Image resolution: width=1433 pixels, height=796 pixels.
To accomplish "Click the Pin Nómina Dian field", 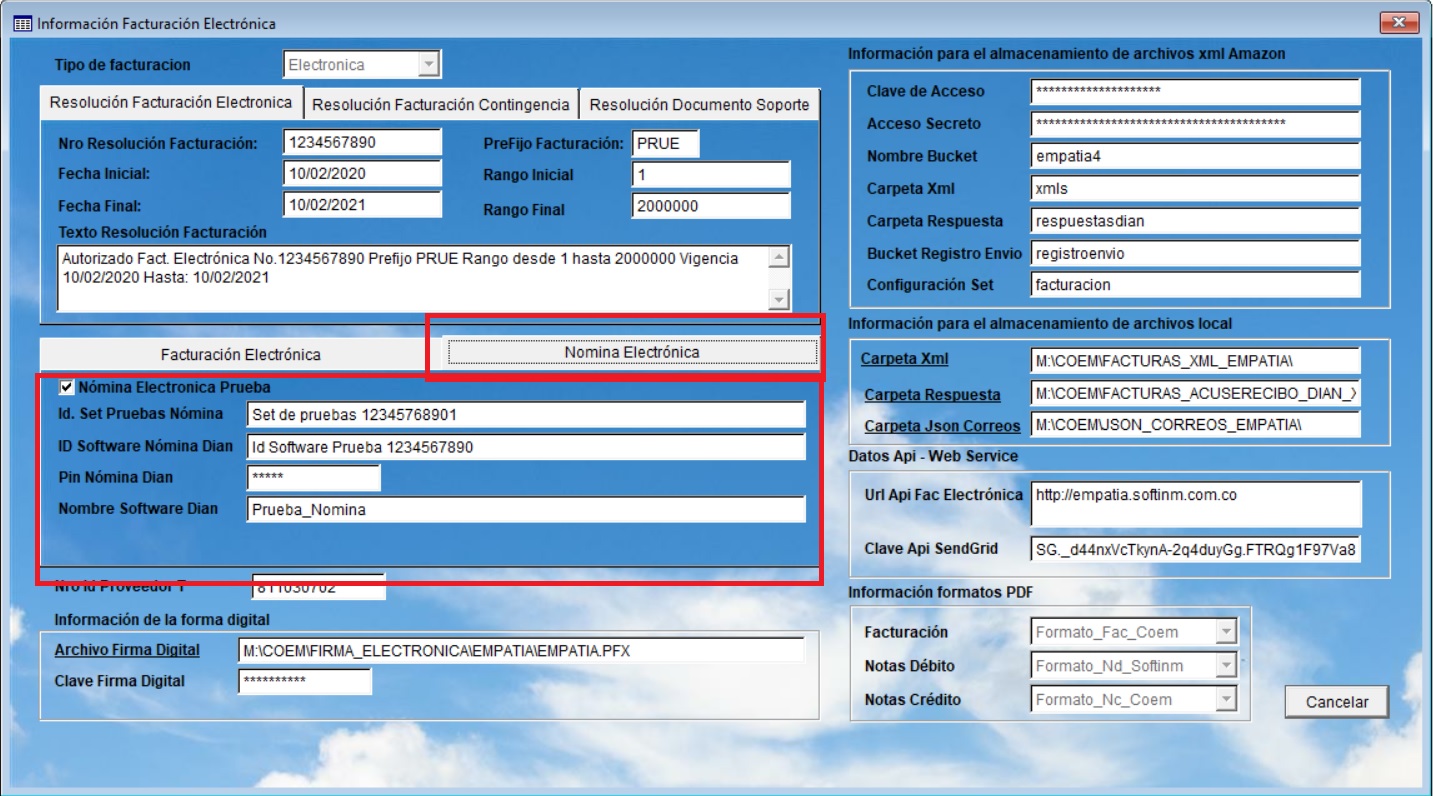I will click(314, 478).
